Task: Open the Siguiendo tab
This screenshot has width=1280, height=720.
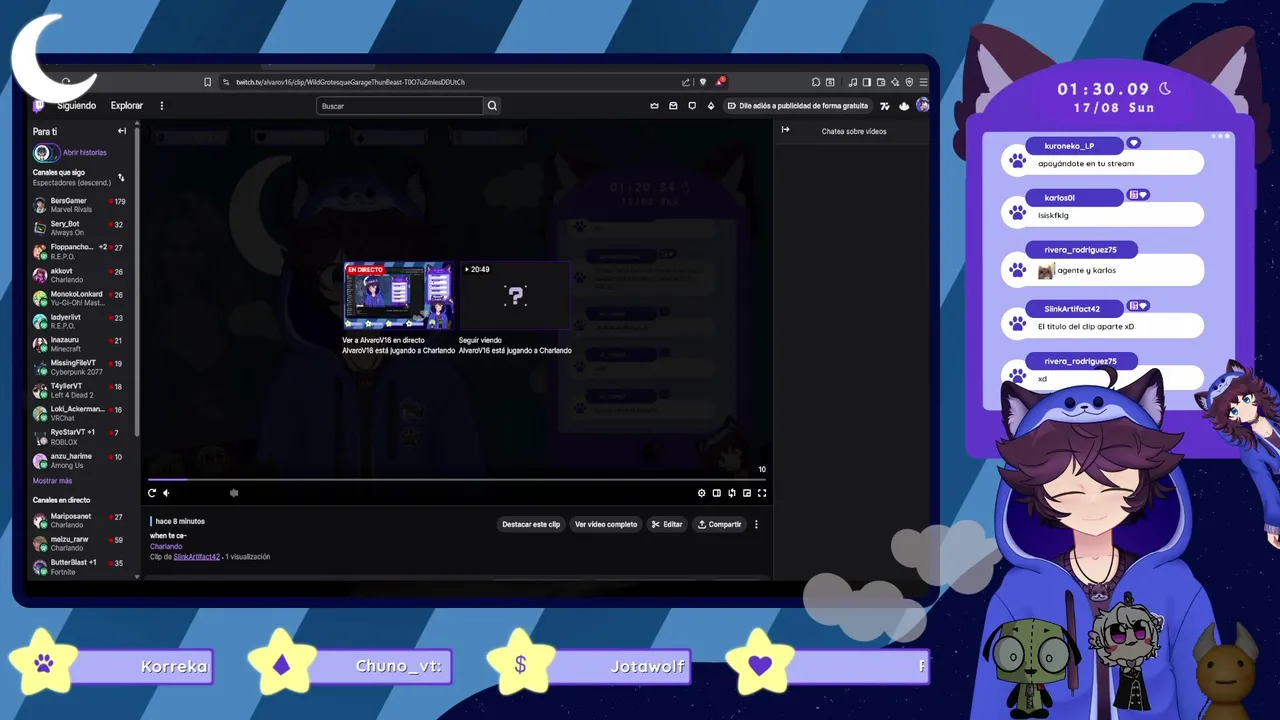Action: pyautogui.click(x=77, y=106)
